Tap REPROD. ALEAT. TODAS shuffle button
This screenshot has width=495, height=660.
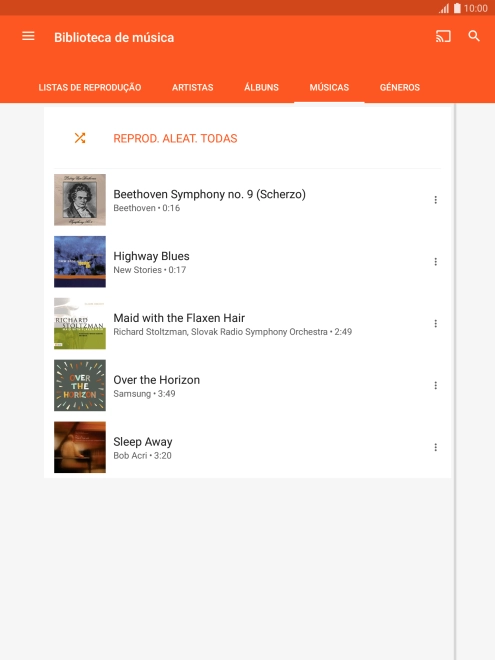(x=175, y=138)
